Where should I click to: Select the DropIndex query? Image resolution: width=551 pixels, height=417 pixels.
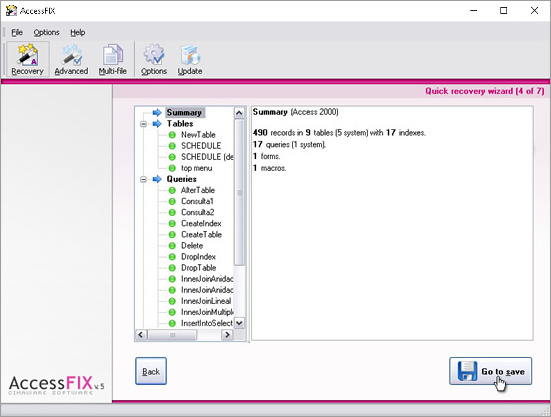[x=199, y=257]
